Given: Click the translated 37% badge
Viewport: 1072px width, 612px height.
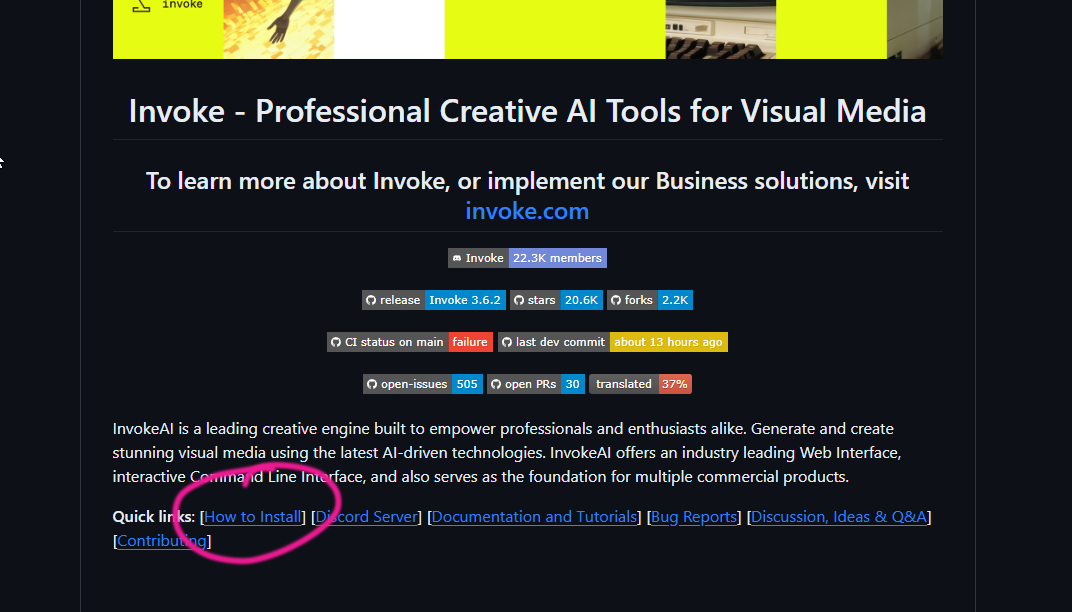Looking at the screenshot, I should pyautogui.click(x=641, y=384).
